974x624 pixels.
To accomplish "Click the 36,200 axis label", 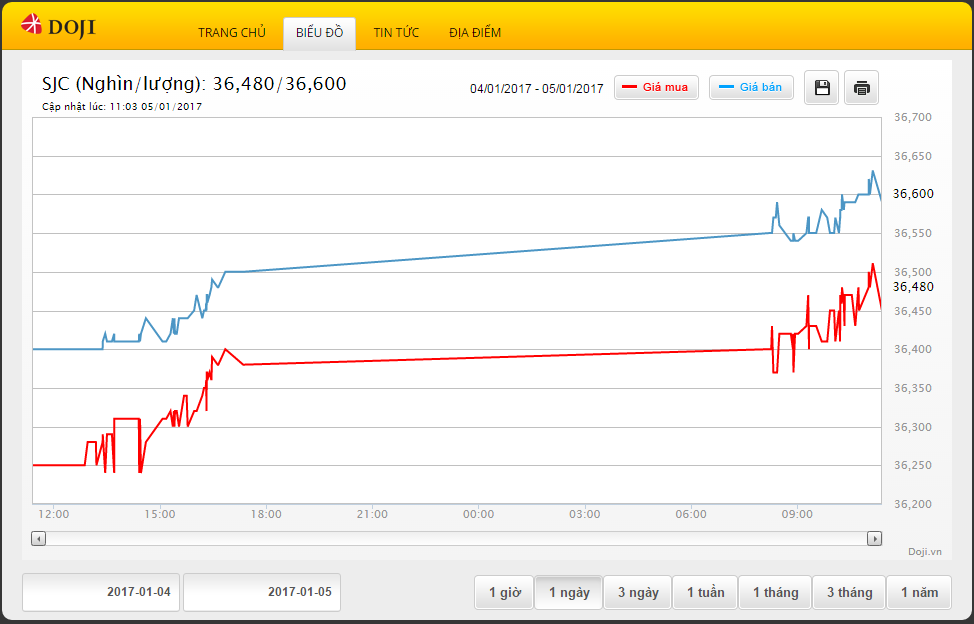I will coord(913,504).
